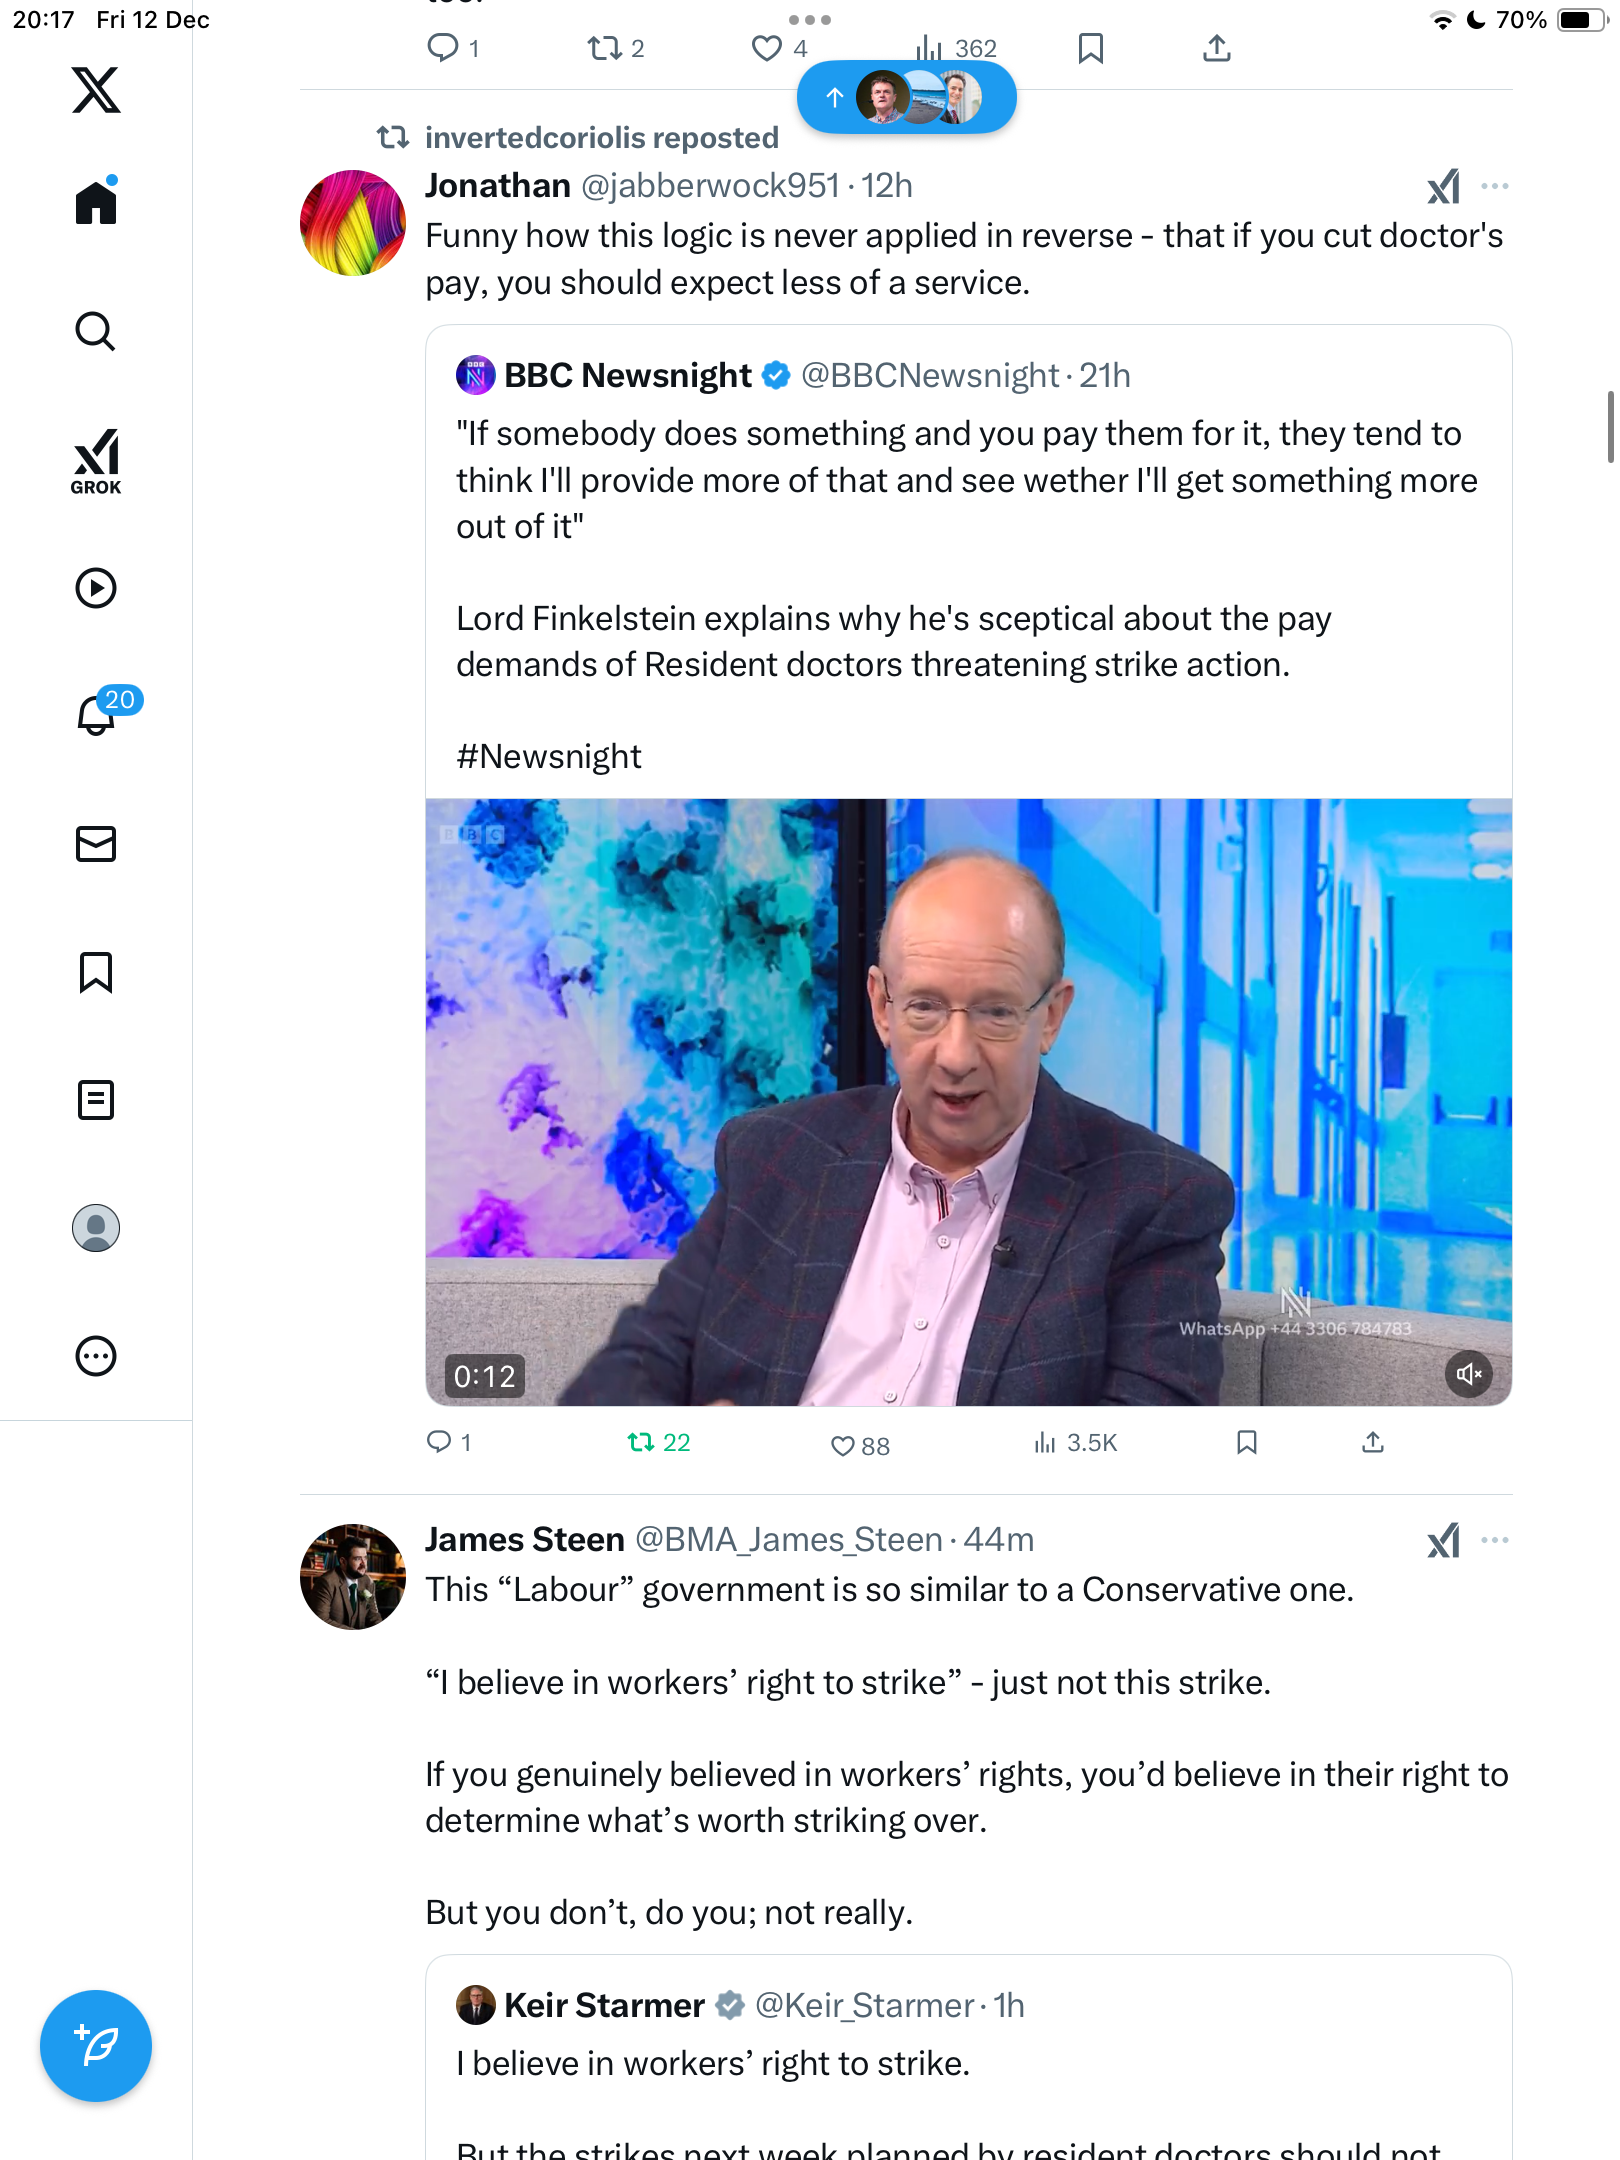
Task: Like Jonathan's post with 88 likes
Action: 843,1445
